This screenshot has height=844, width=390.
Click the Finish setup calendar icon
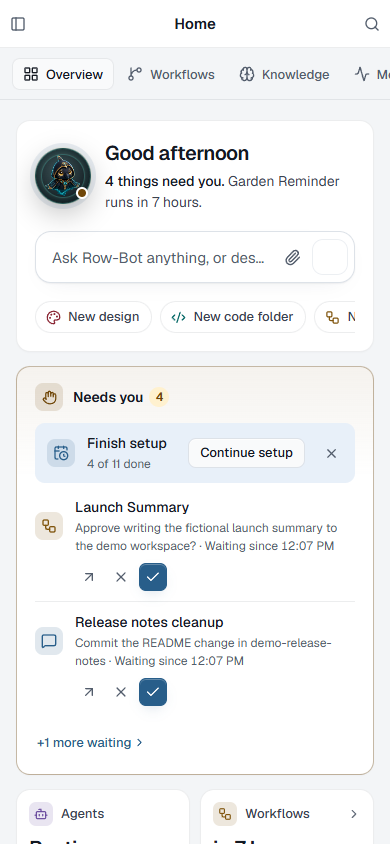[x=61, y=453]
